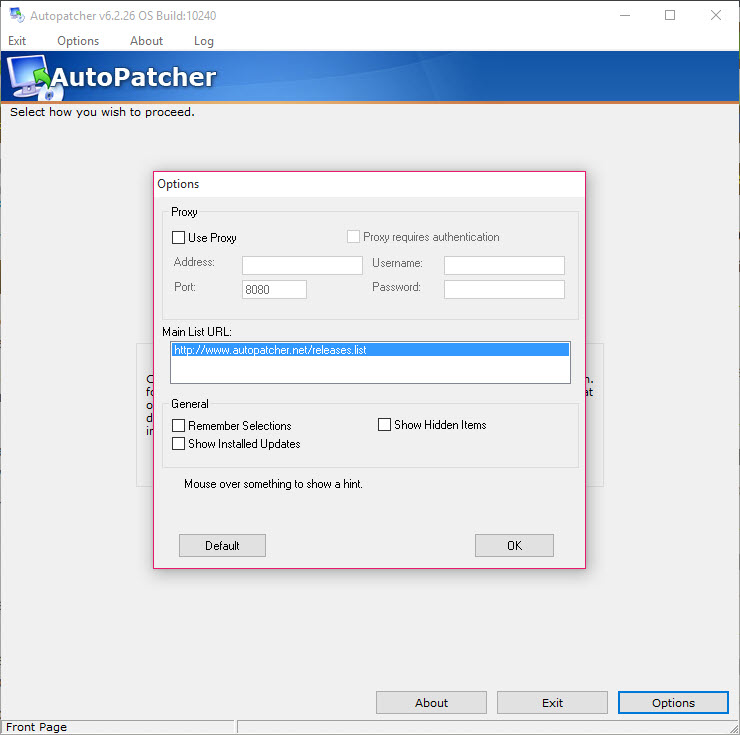Select the releases.list URL entry
740x735 pixels.
[370, 350]
